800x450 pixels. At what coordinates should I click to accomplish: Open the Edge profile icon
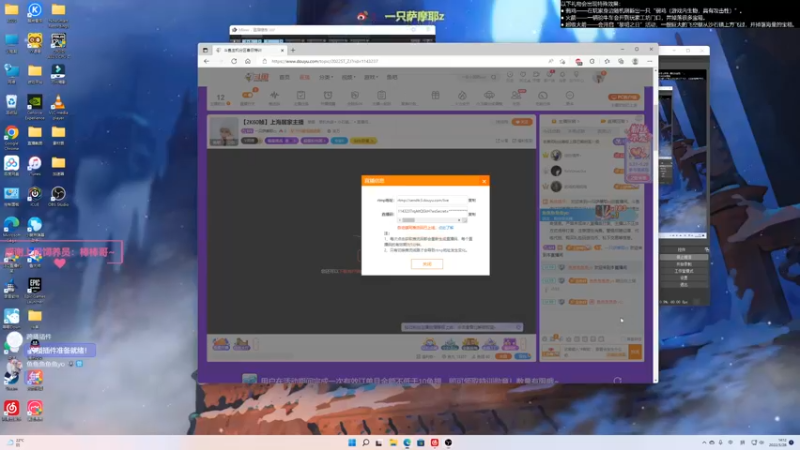tap(635, 61)
